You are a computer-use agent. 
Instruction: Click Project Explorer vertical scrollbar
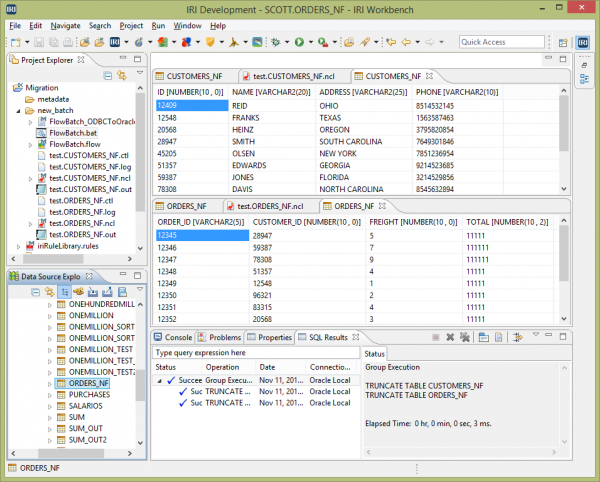tap(140, 151)
